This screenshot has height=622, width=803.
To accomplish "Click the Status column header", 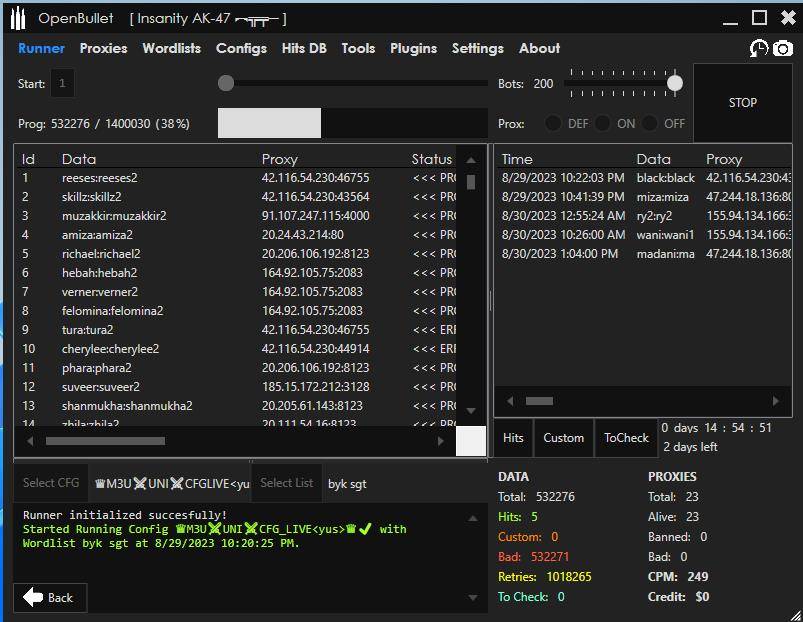I will point(431,159).
